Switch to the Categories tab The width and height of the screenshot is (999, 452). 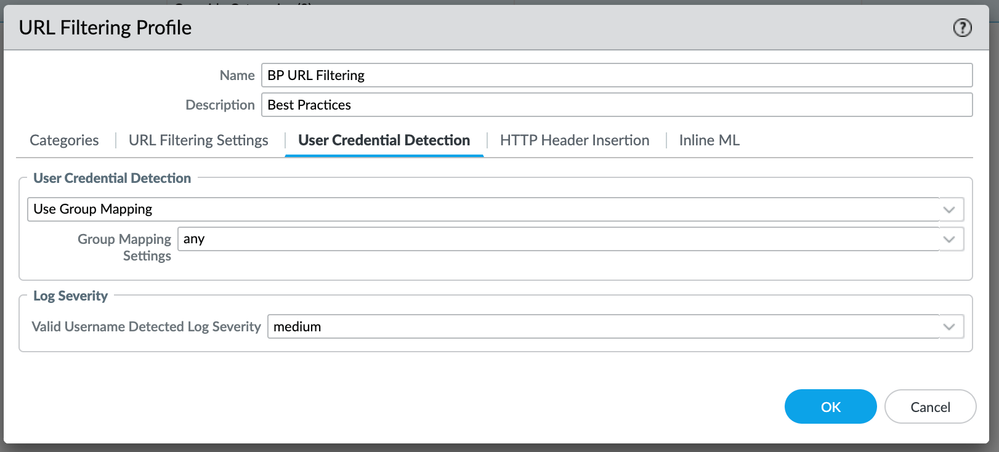point(64,140)
